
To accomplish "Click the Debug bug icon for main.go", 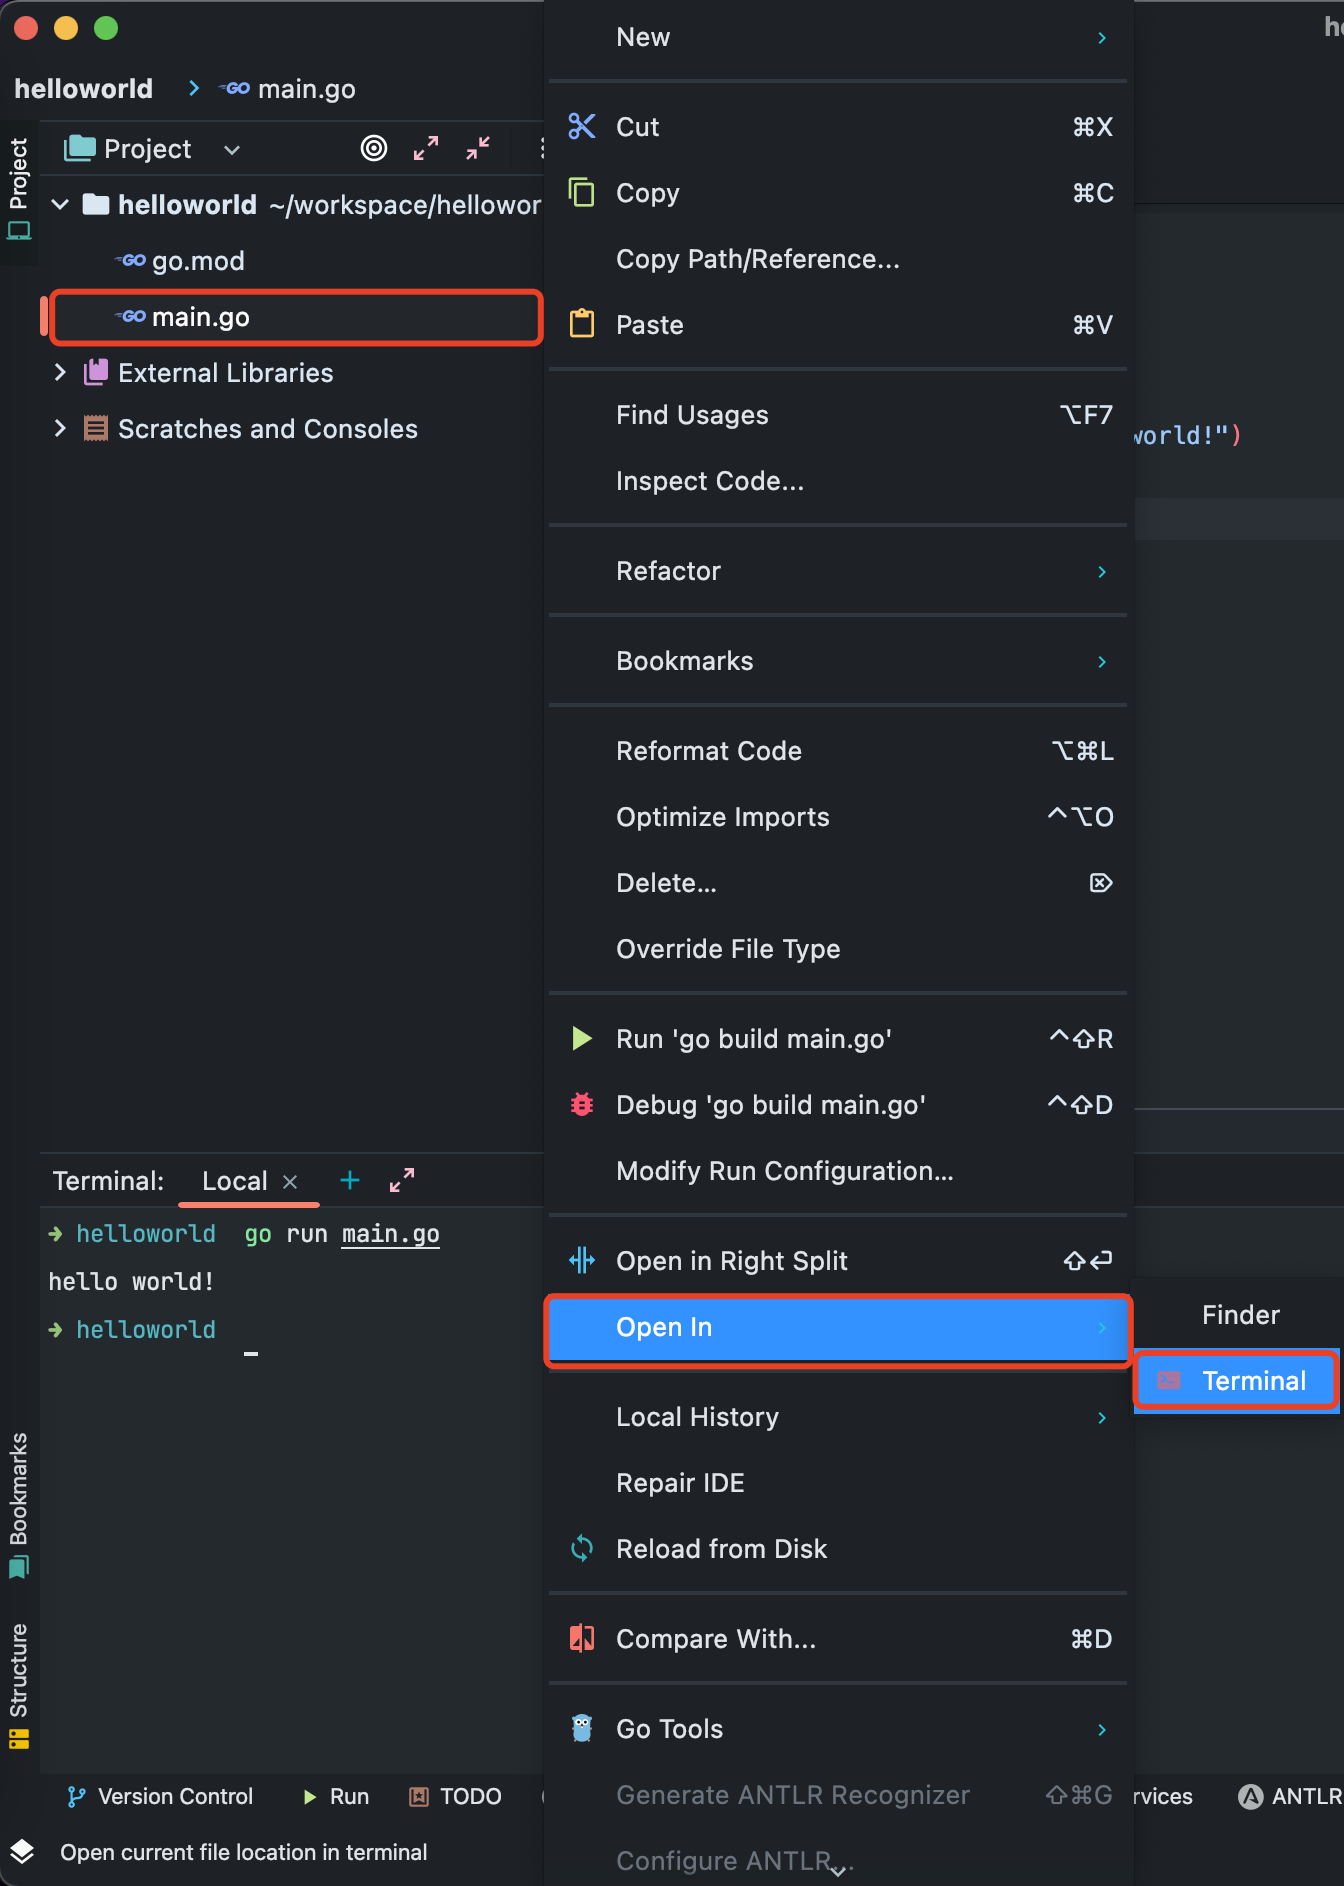I will 581,1105.
